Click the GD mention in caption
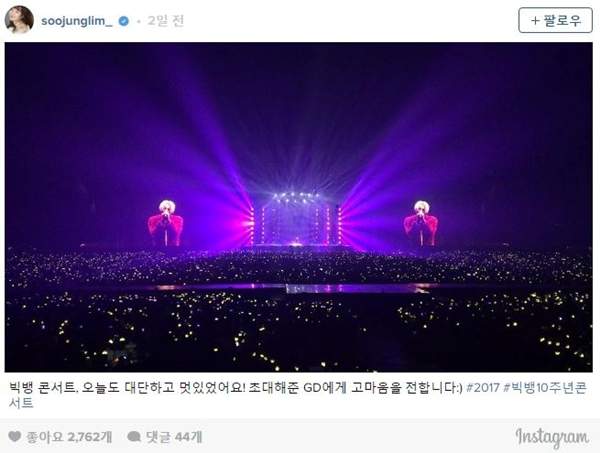Screen dimensions: 600x453 click(x=312, y=388)
